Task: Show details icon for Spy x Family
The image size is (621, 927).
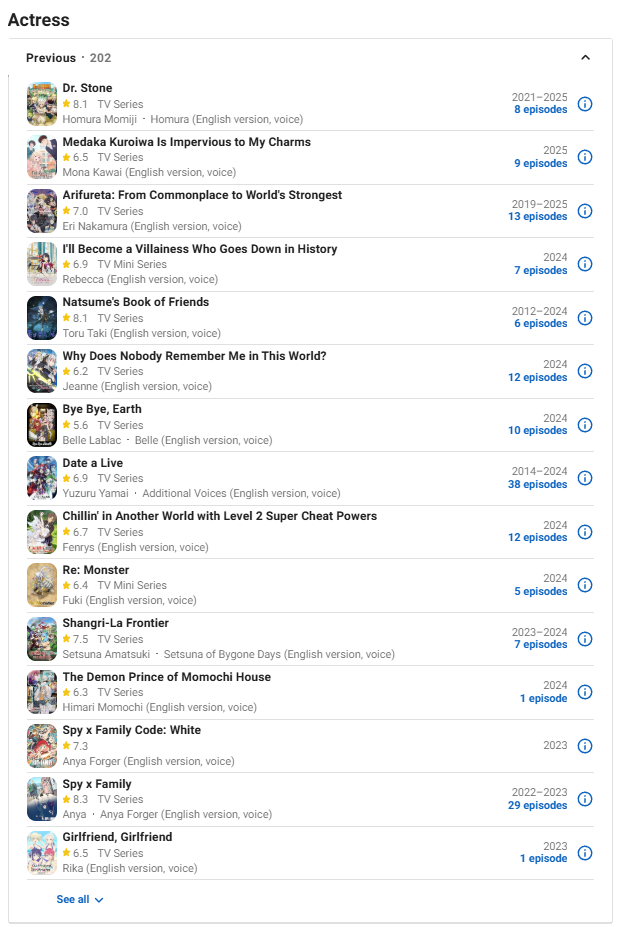Action: pos(584,799)
